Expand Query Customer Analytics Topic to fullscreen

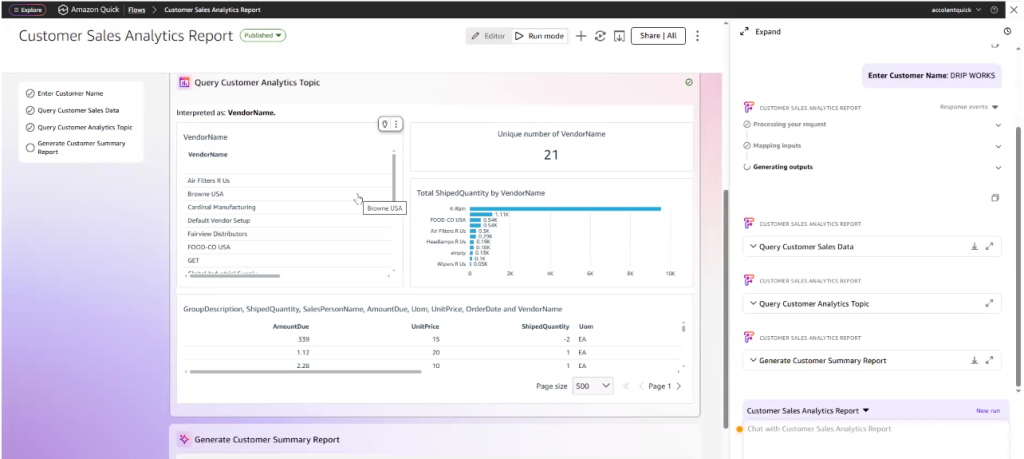pyautogui.click(x=989, y=304)
